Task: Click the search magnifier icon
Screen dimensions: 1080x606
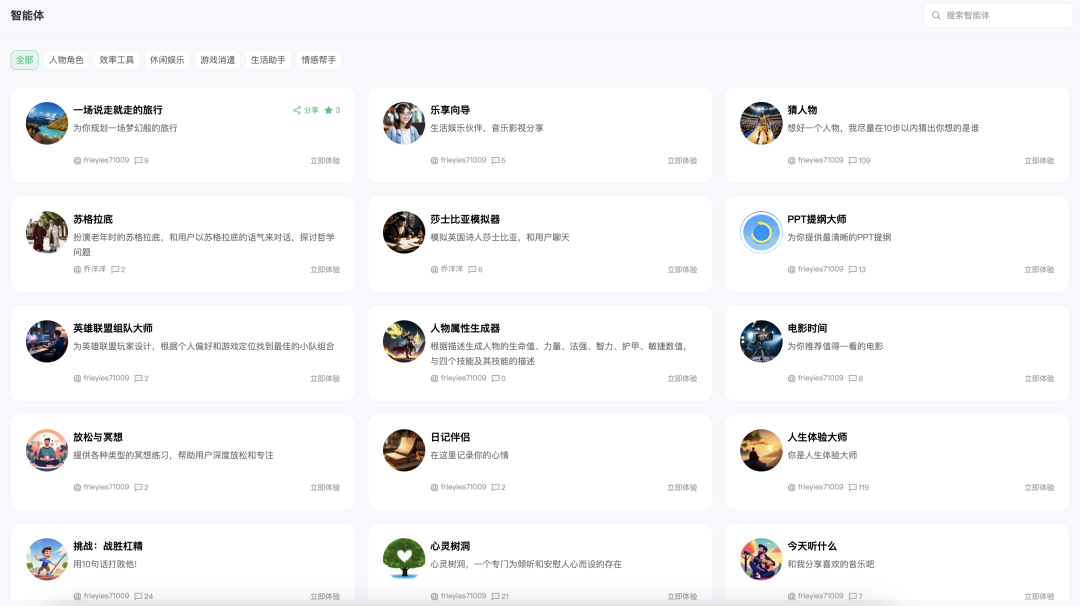Action: pyautogui.click(x=936, y=15)
